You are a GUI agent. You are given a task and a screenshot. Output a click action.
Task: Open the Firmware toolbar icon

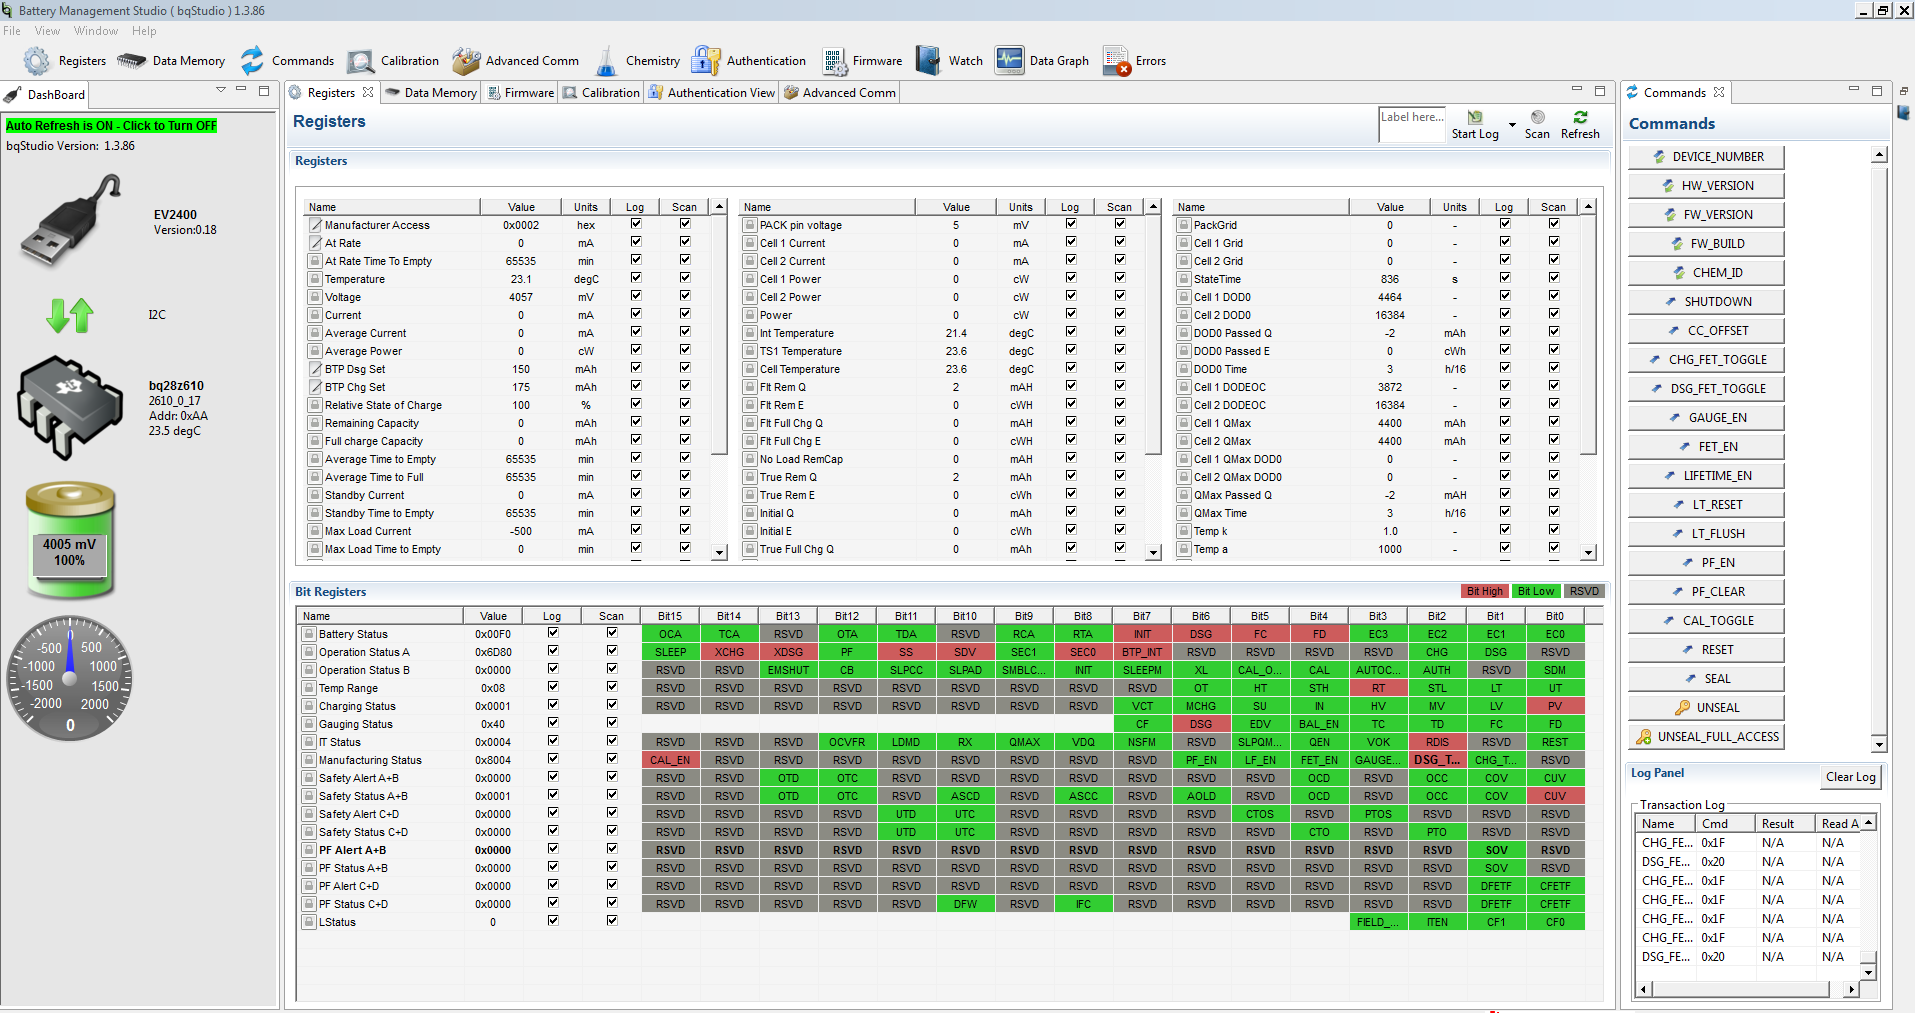pos(835,61)
